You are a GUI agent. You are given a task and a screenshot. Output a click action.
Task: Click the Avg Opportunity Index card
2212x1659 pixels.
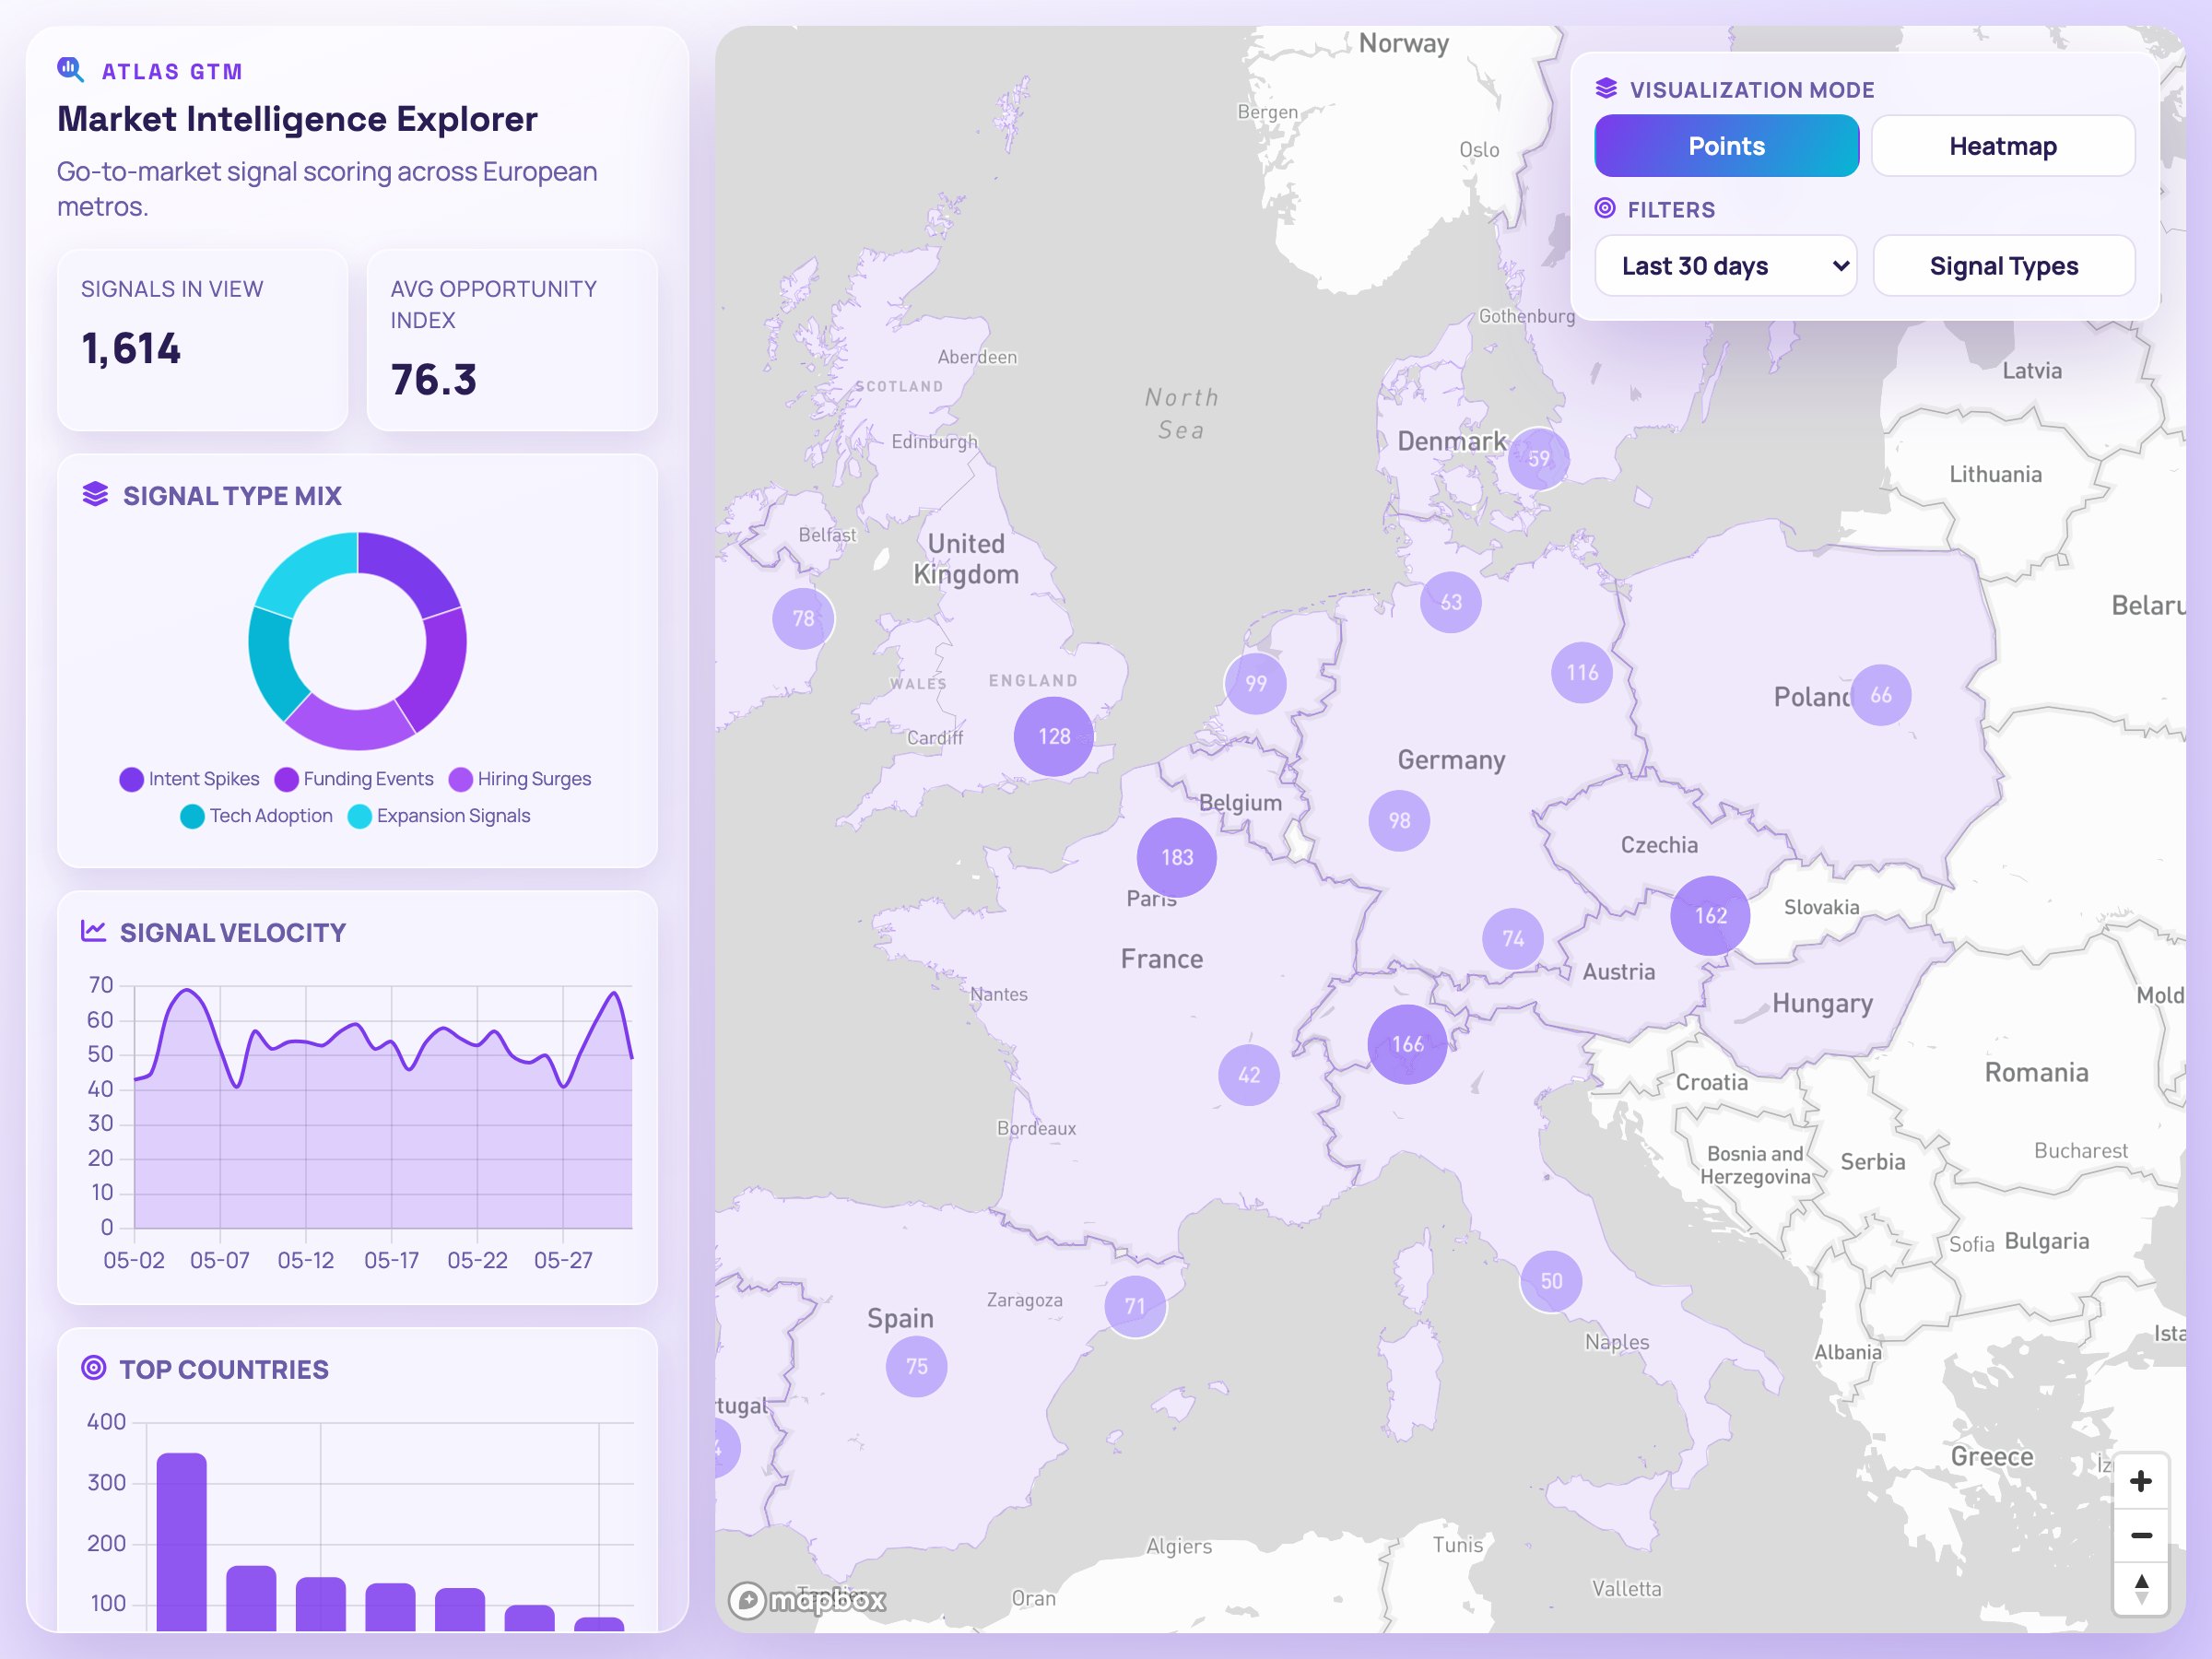(x=512, y=340)
